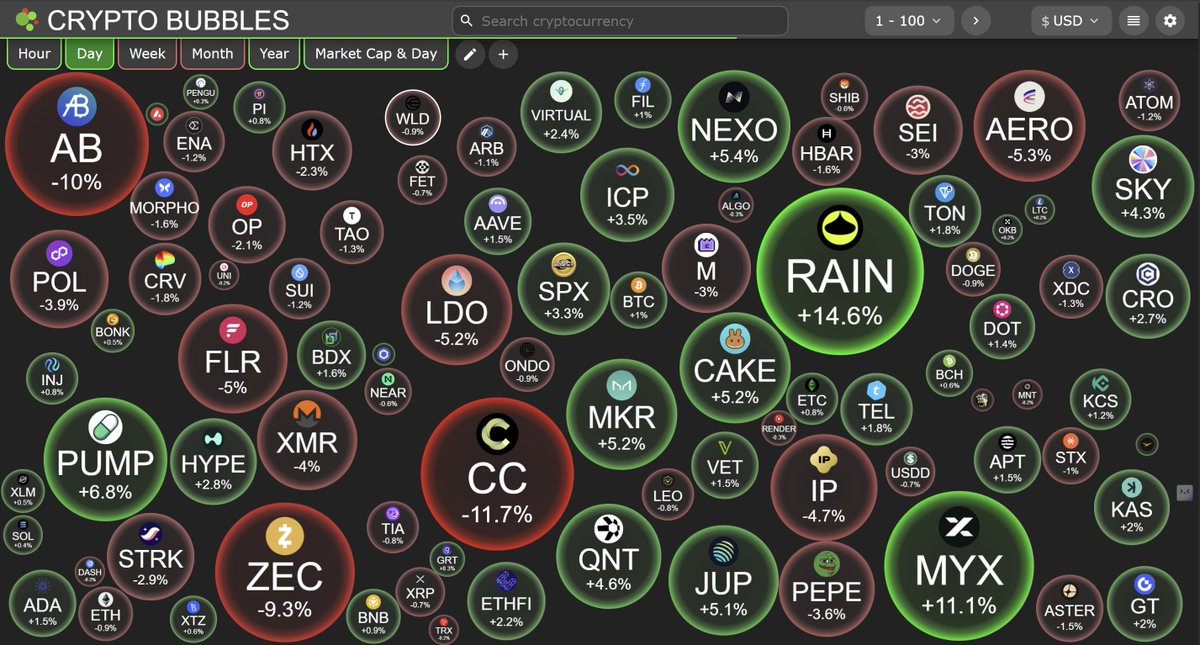Image resolution: width=1200 pixels, height=645 pixels.
Task: Select the GT bubble
Action: 1145,602
